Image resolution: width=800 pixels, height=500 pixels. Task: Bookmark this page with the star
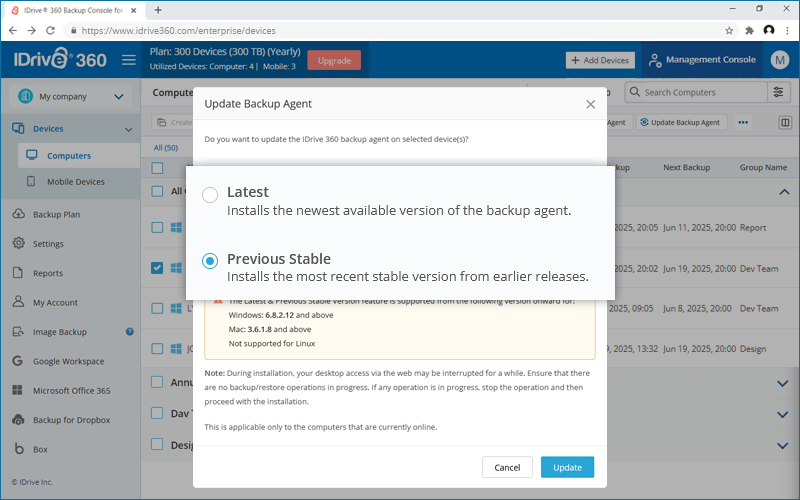(x=729, y=31)
